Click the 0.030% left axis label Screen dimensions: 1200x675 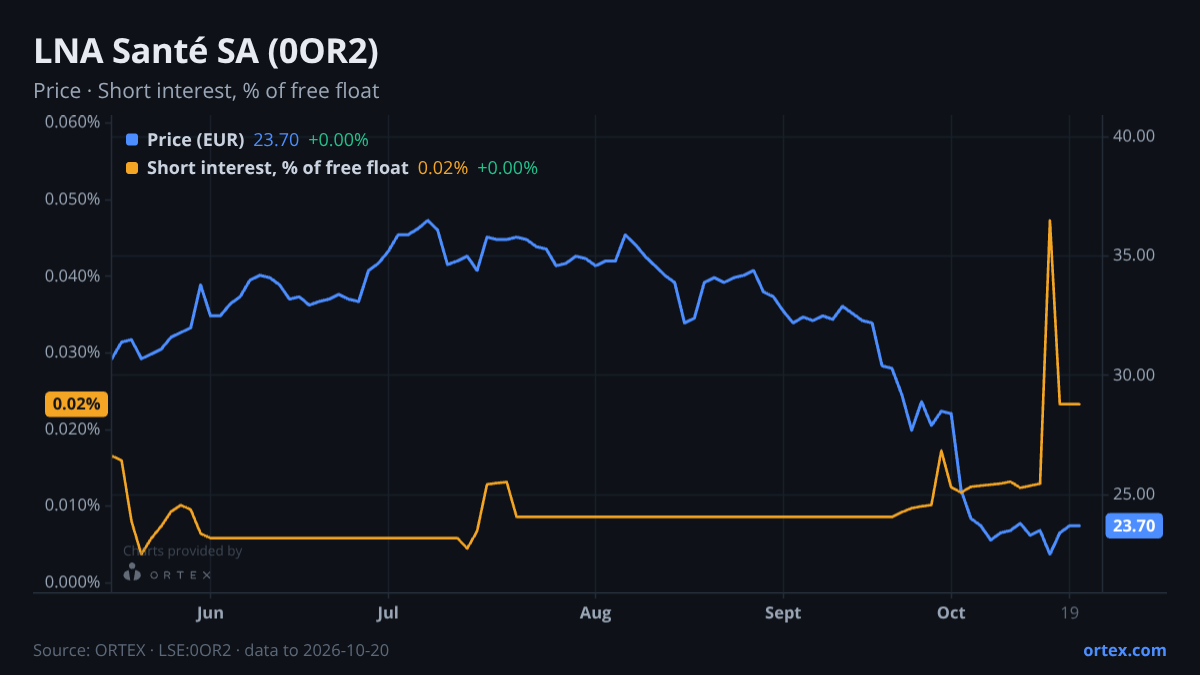tap(73, 352)
